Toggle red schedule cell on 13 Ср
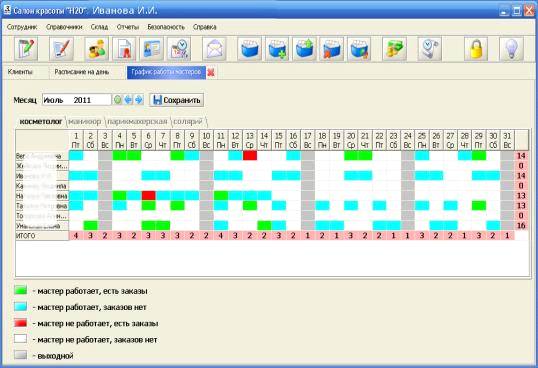Screen dimensions: 538x368 click(250, 156)
